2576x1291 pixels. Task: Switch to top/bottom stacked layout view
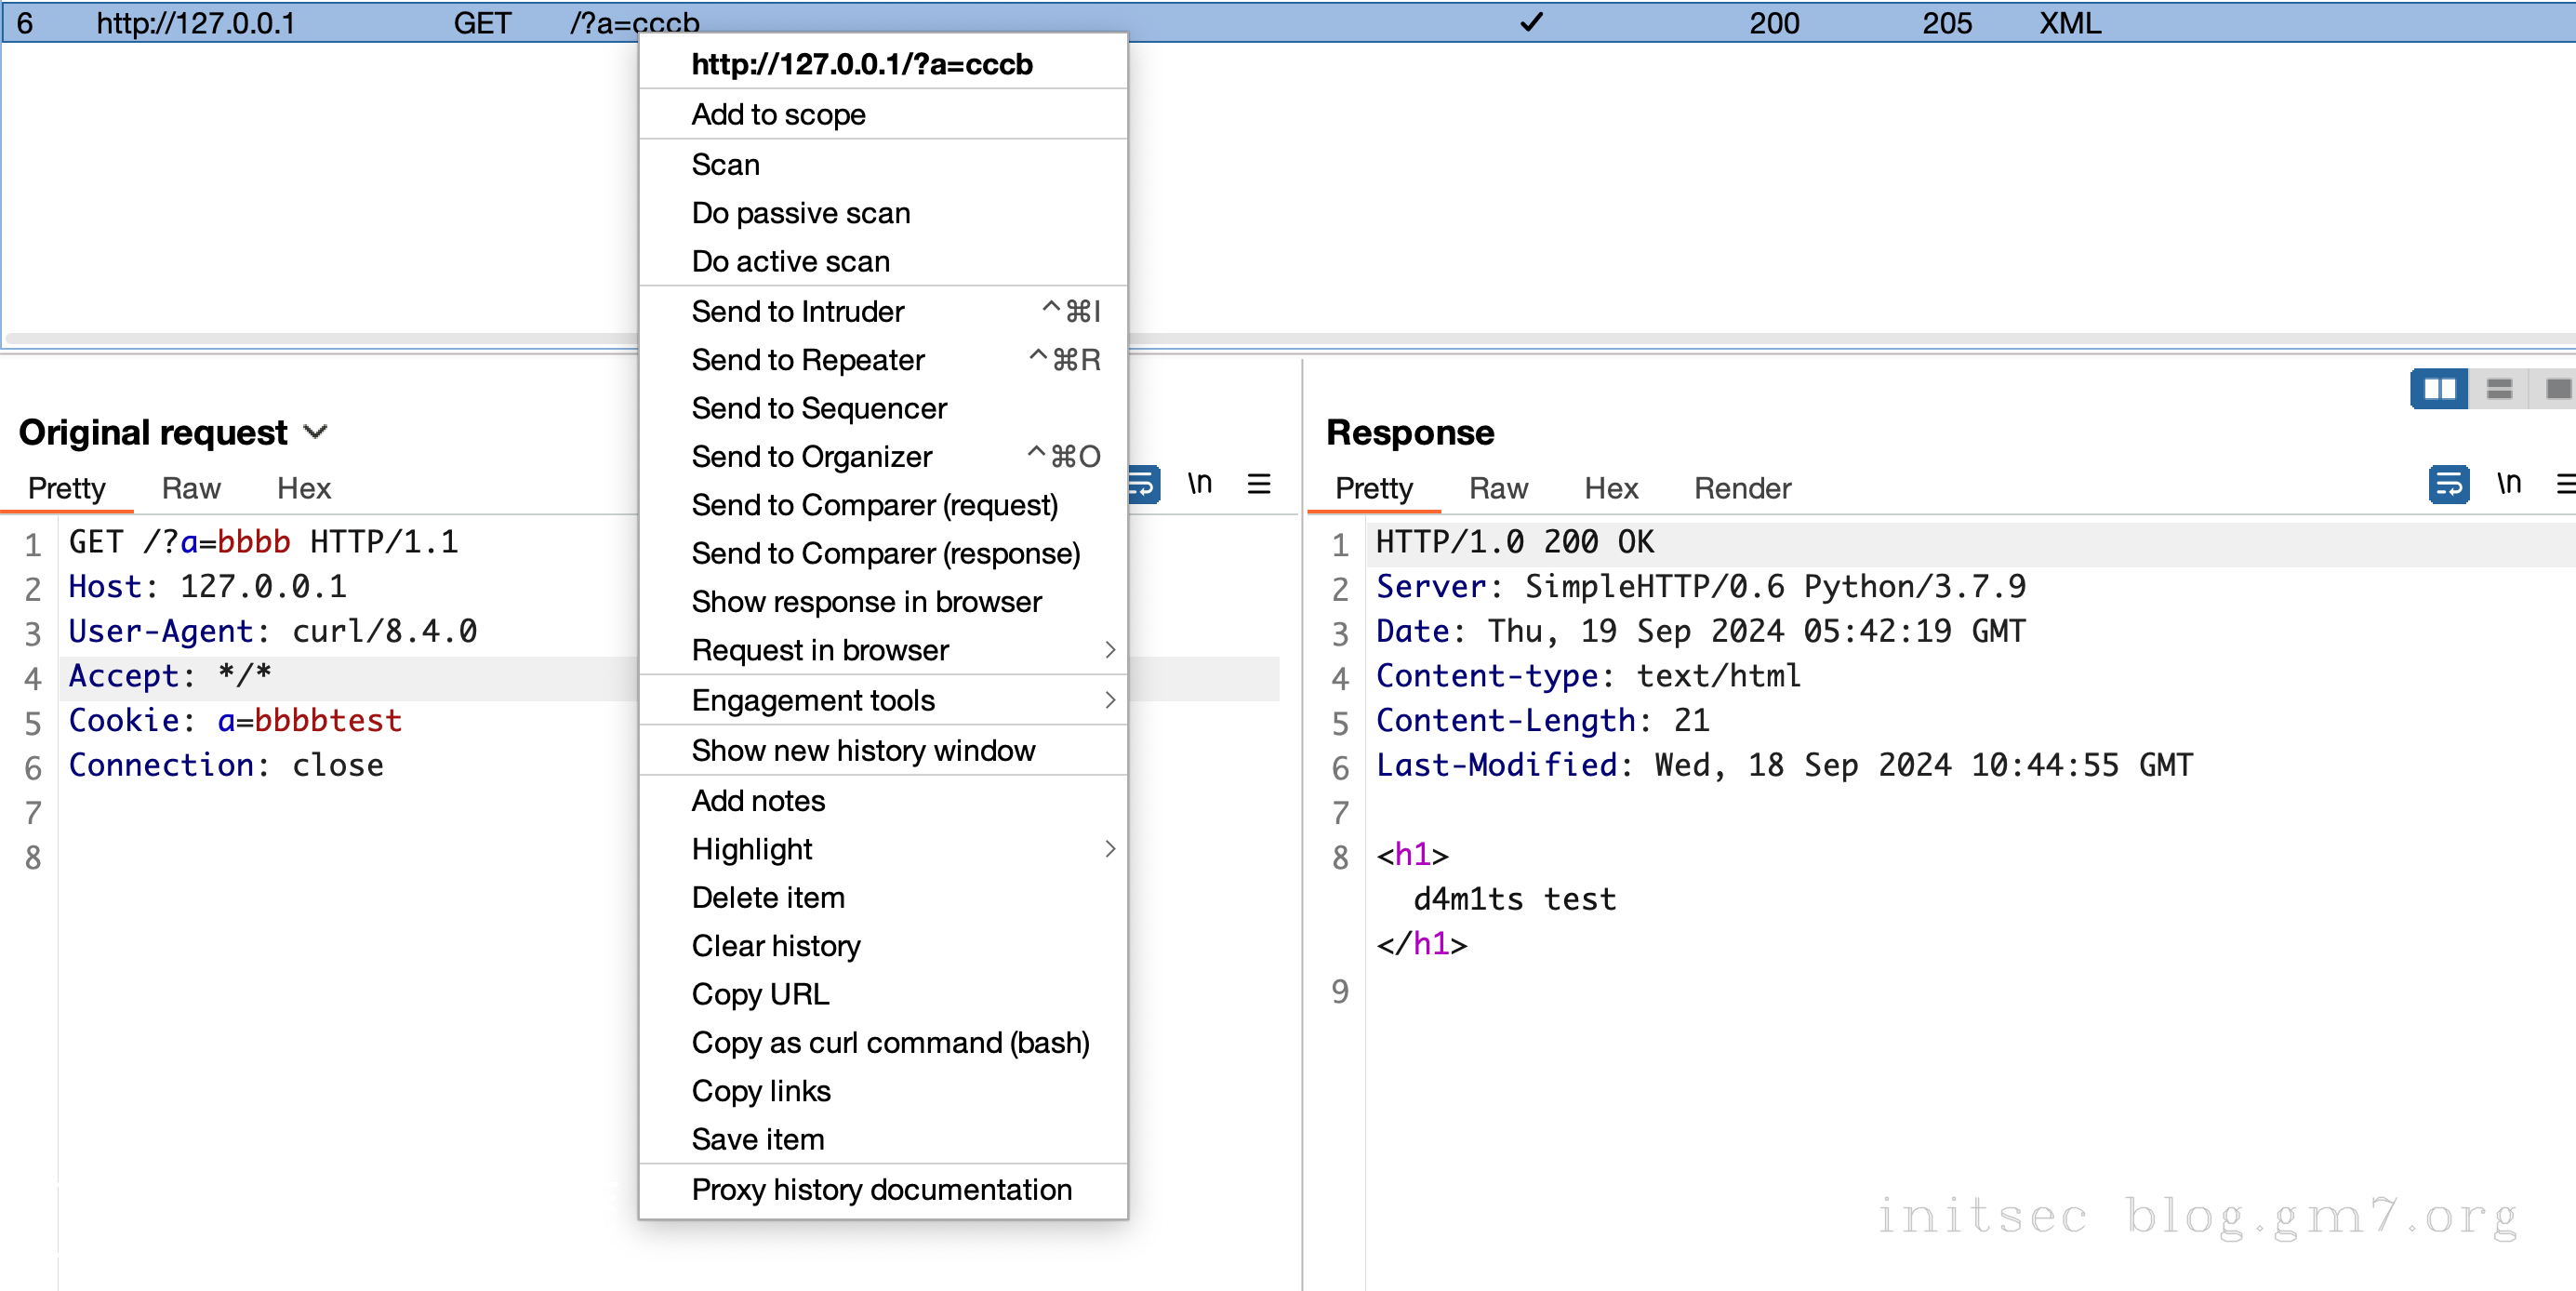[x=2499, y=389]
